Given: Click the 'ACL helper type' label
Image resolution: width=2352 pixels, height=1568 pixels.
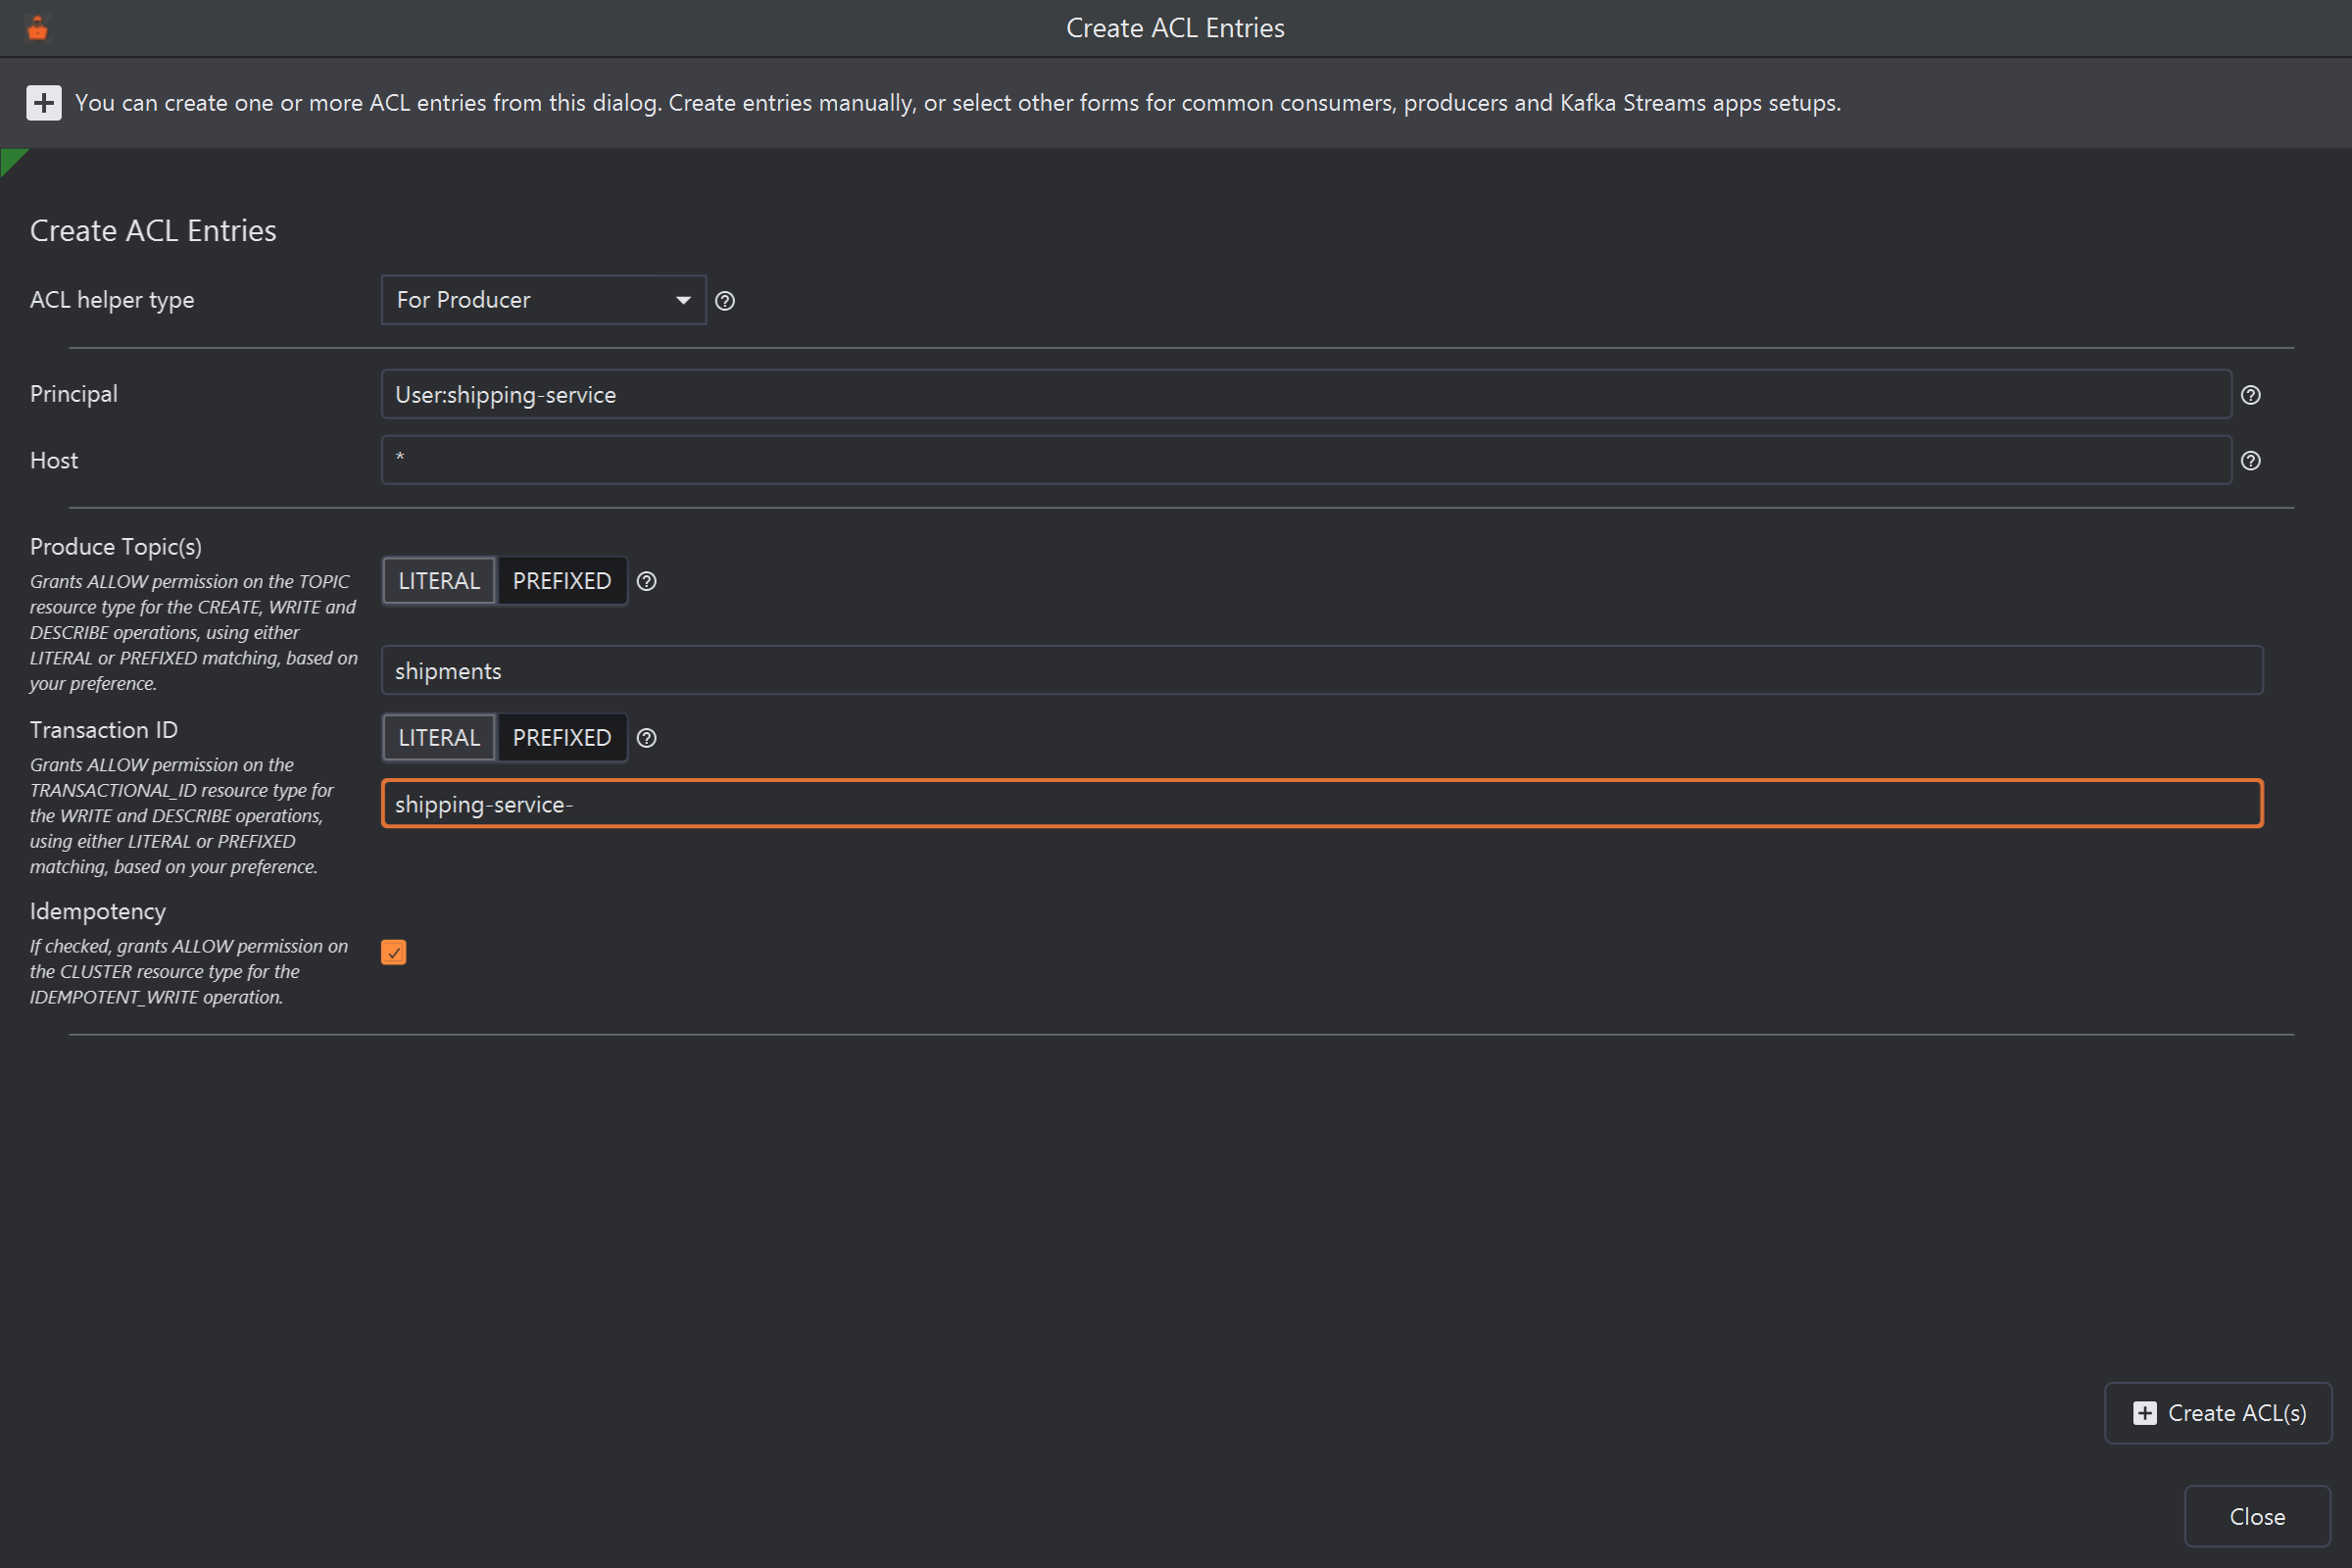Looking at the screenshot, I should 112,300.
